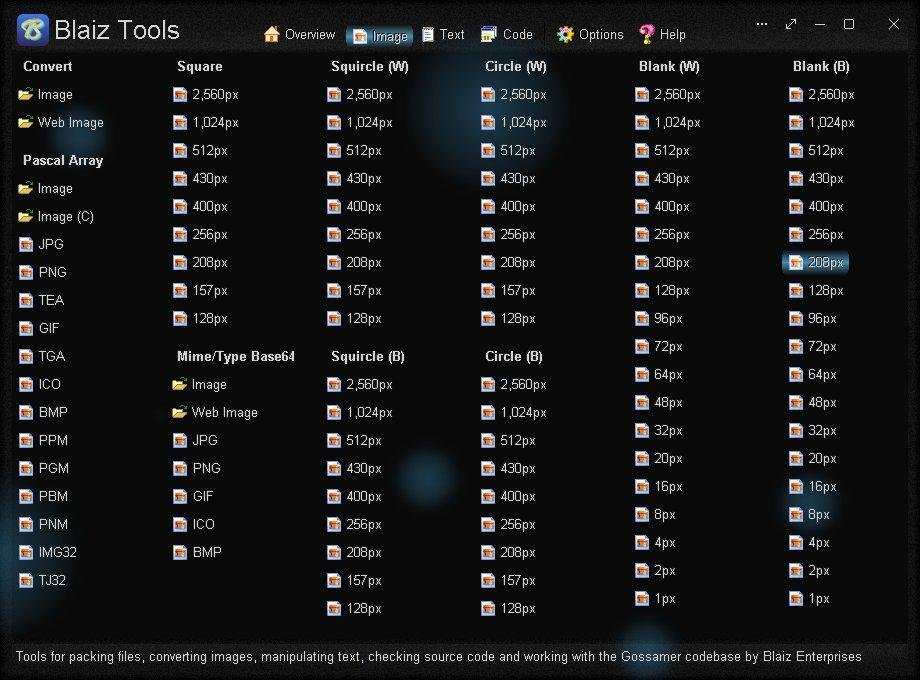The width and height of the screenshot is (920, 680).
Task: Choose the PPM format item
Action: [43, 440]
